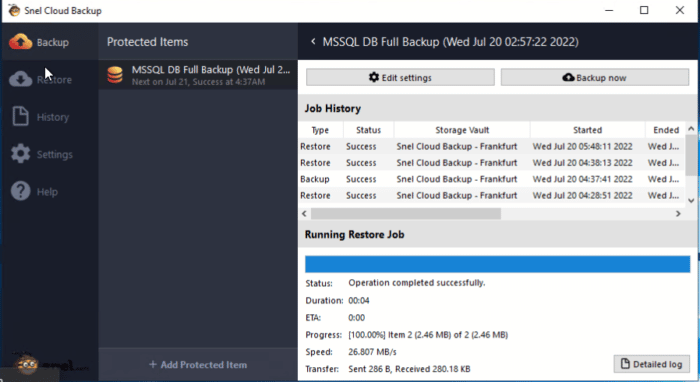Click horizontal scrollbar right arrow
The height and width of the screenshot is (382, 700).
click(x=678, y=214)
